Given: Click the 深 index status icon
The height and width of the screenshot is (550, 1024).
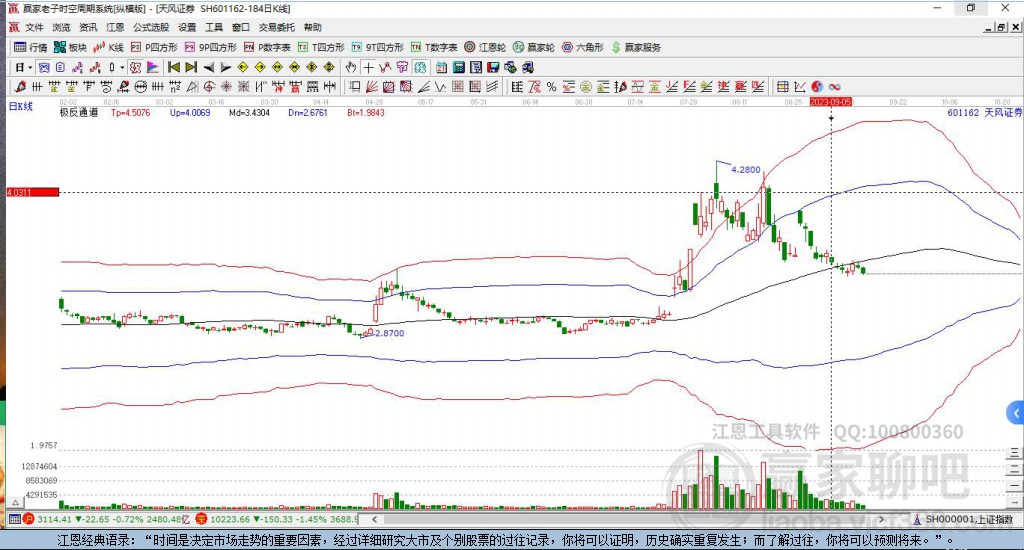Looking at the screenshot, I should click(201, 519).
